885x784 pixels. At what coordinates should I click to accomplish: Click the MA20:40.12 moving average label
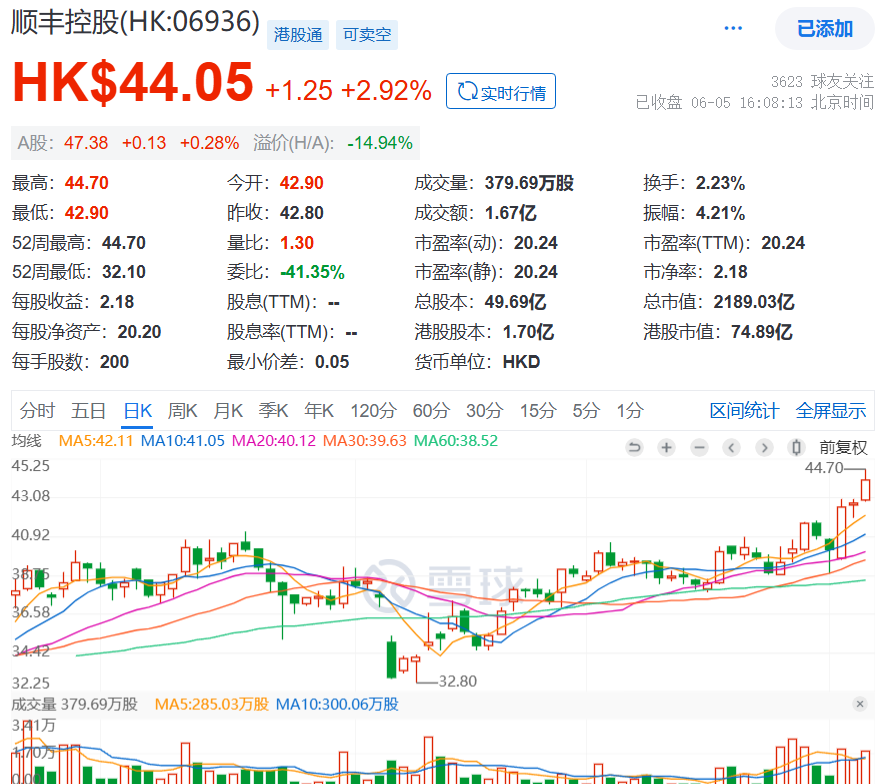click(x=274, y=441)
